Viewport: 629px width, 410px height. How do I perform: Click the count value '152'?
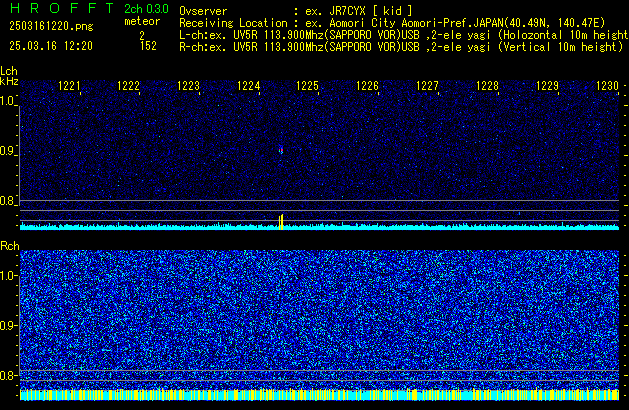pyautogui.click(x=148, y=46)
